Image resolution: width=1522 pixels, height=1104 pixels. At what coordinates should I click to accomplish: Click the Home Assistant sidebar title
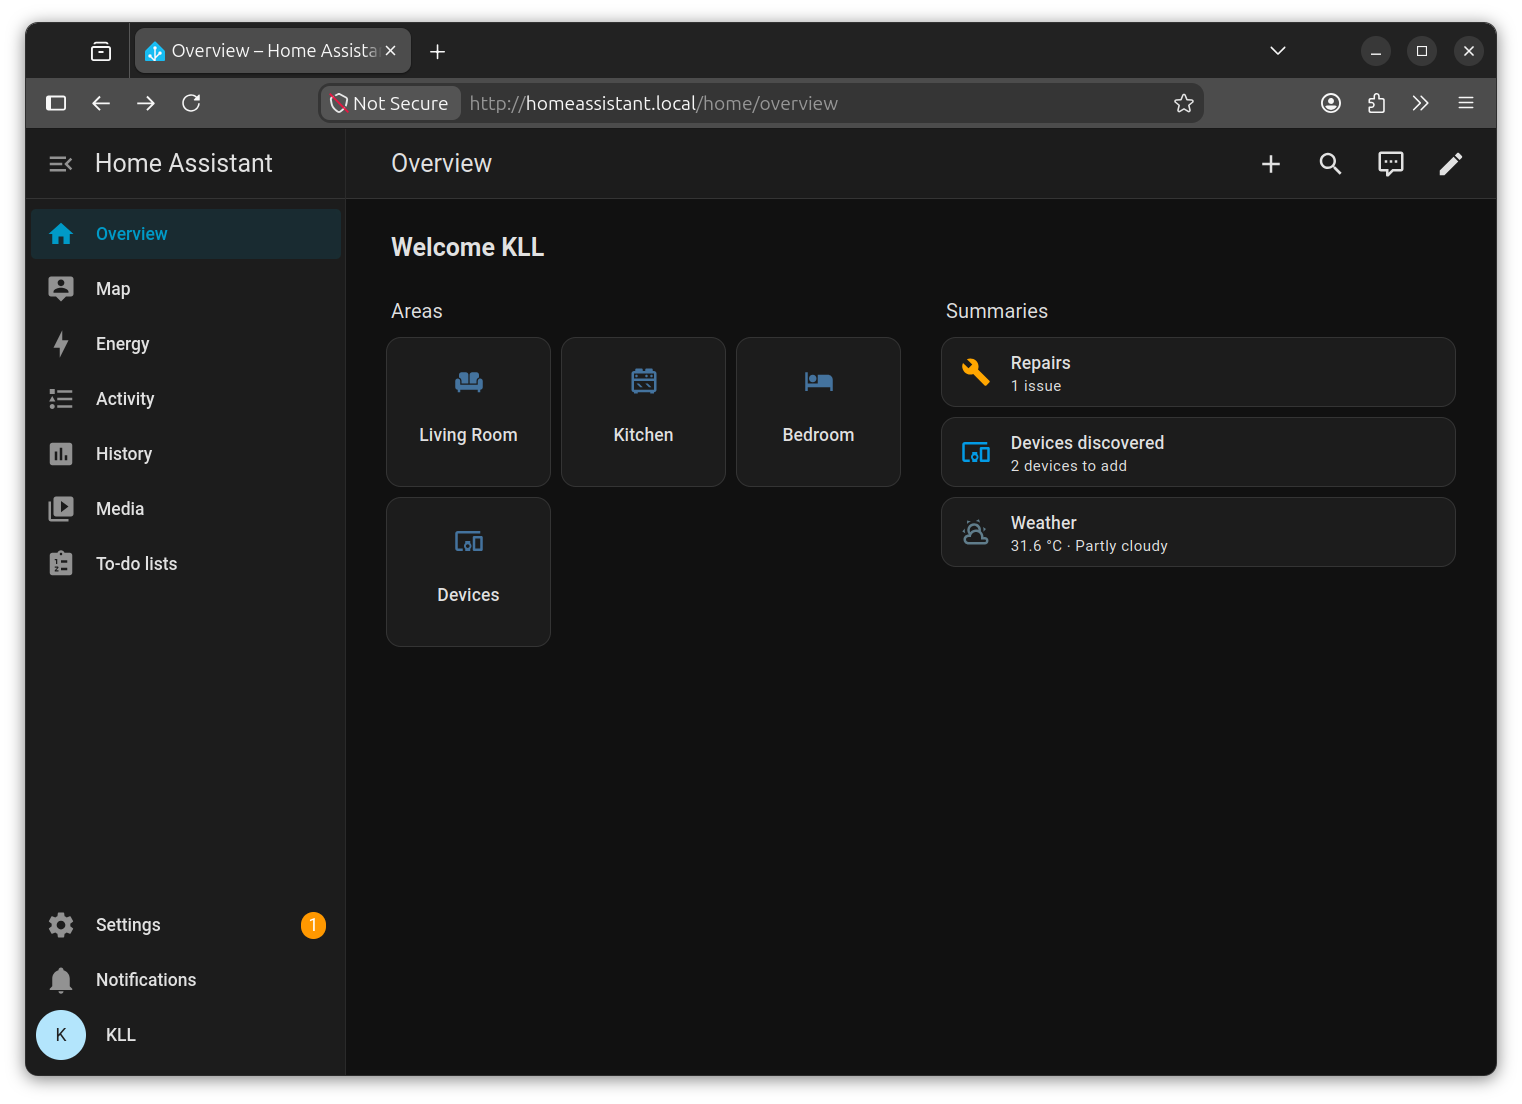point(184,164)
